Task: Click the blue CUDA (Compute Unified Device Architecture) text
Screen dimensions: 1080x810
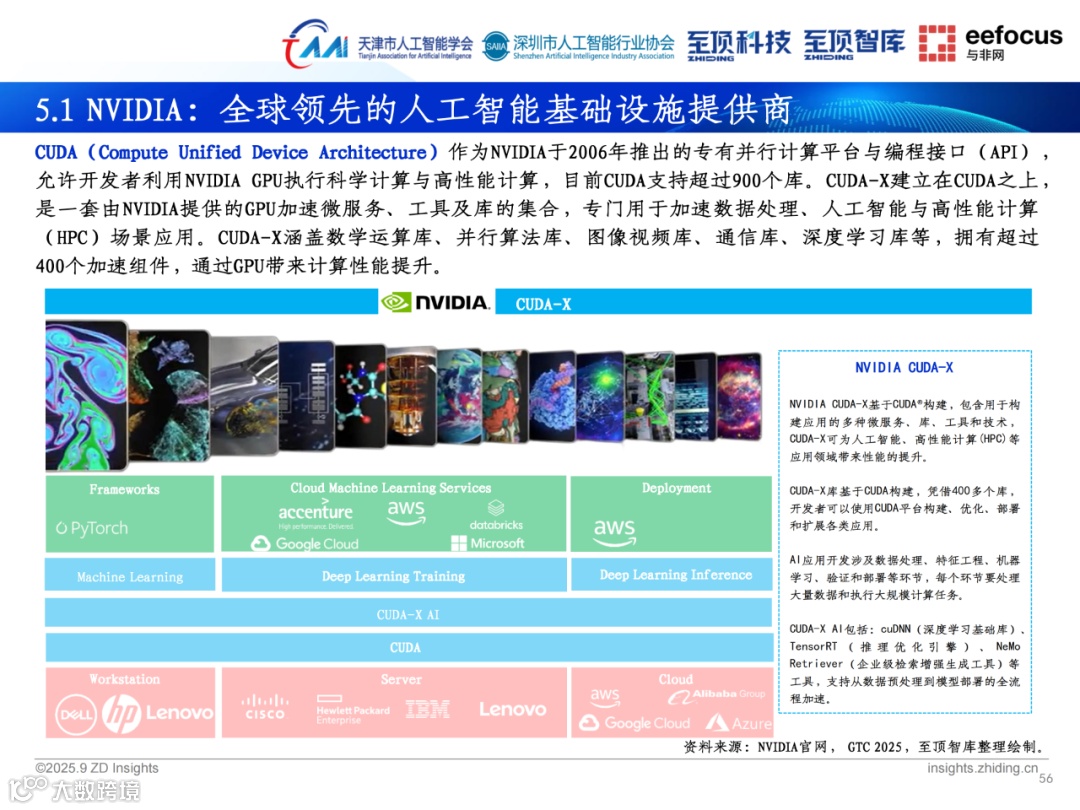Action: 236,152
